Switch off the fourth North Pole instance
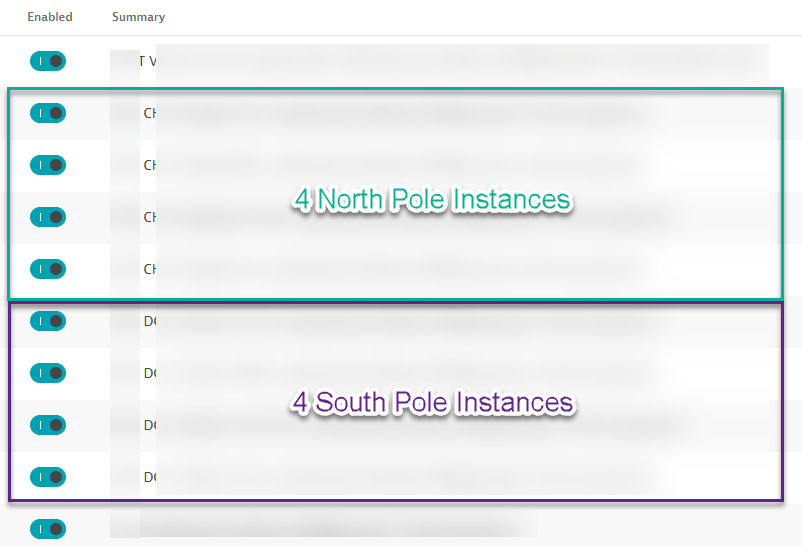 [48, 269]
